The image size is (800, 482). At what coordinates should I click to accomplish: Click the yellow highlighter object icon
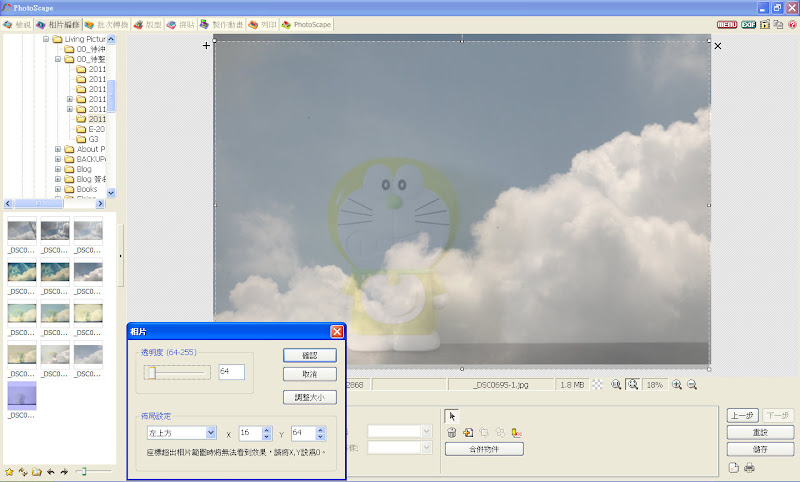tap(516, 433)
